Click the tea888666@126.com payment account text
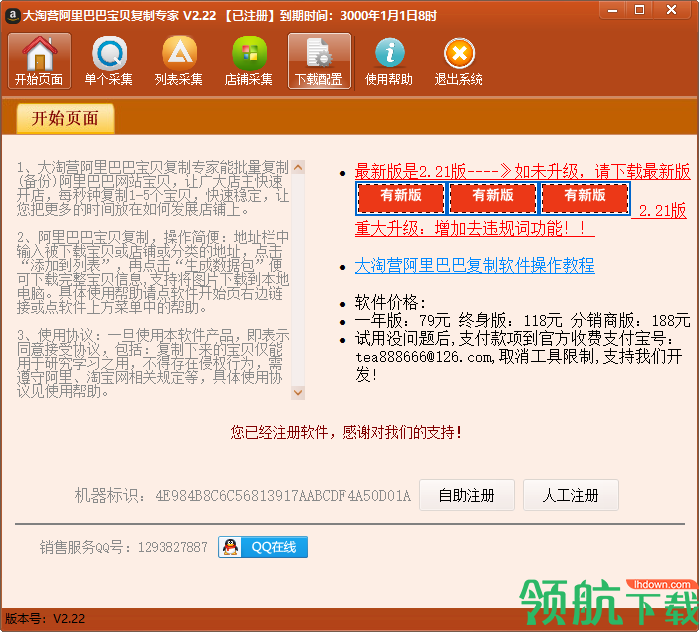Screen dimensions: 699x632 (x=424, y=357)
